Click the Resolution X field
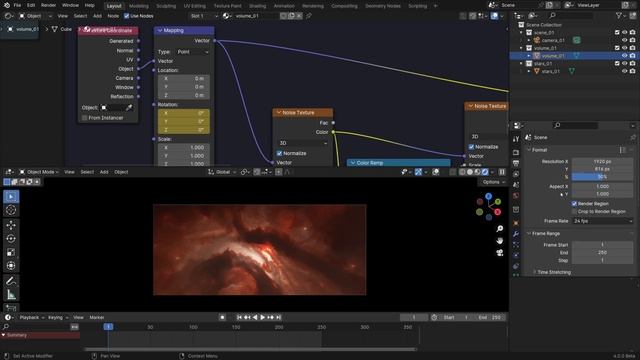Image resolution: width=640 pixels, height=360 pixels. pos(602,162)
